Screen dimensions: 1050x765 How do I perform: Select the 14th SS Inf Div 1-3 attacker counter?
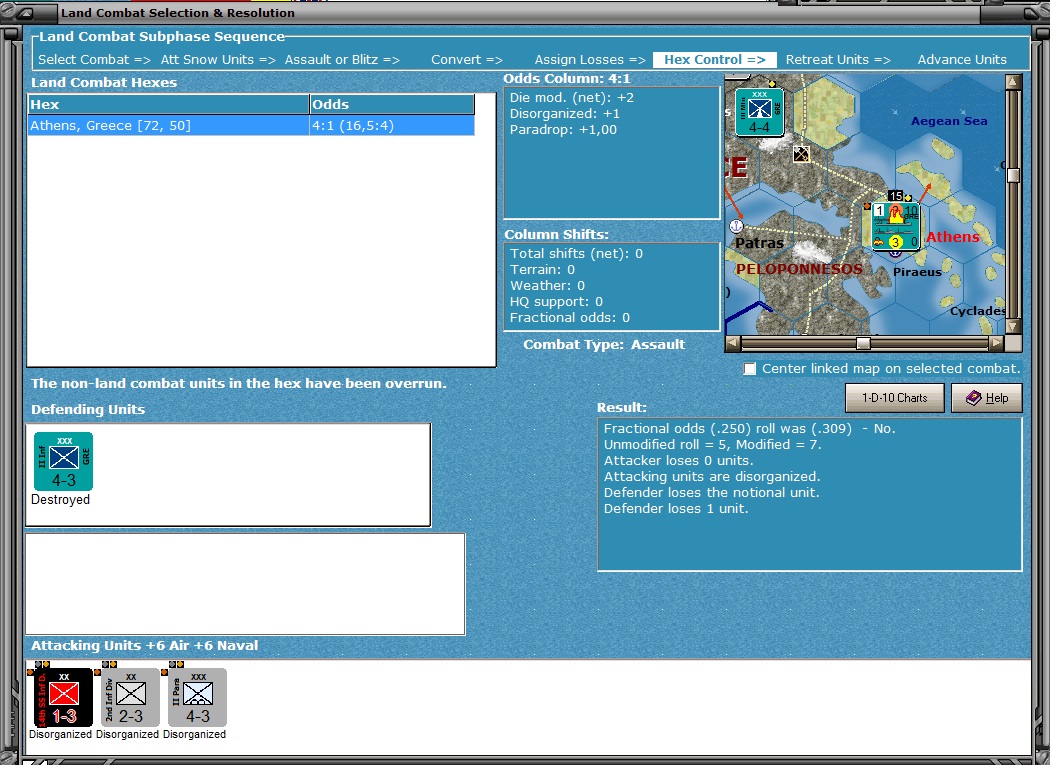click(x=64, y=697)
